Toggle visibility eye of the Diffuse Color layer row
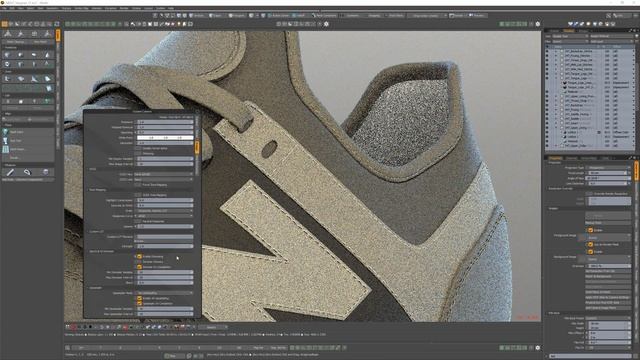This screenshot has height=360, width=640. 548,132
